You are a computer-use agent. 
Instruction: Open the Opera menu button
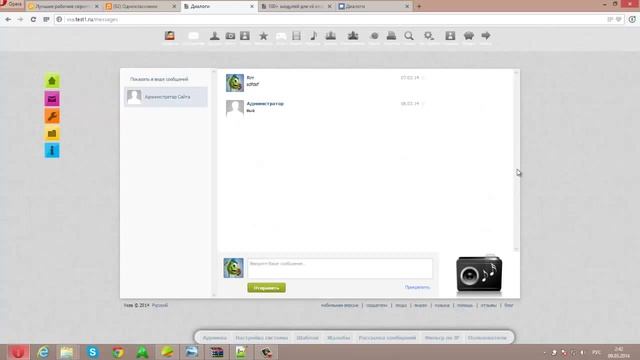[12, 4]
